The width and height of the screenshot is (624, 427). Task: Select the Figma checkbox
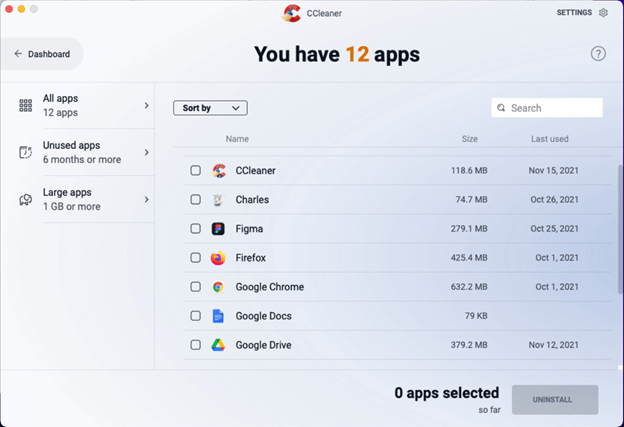[x=195, y=228]
